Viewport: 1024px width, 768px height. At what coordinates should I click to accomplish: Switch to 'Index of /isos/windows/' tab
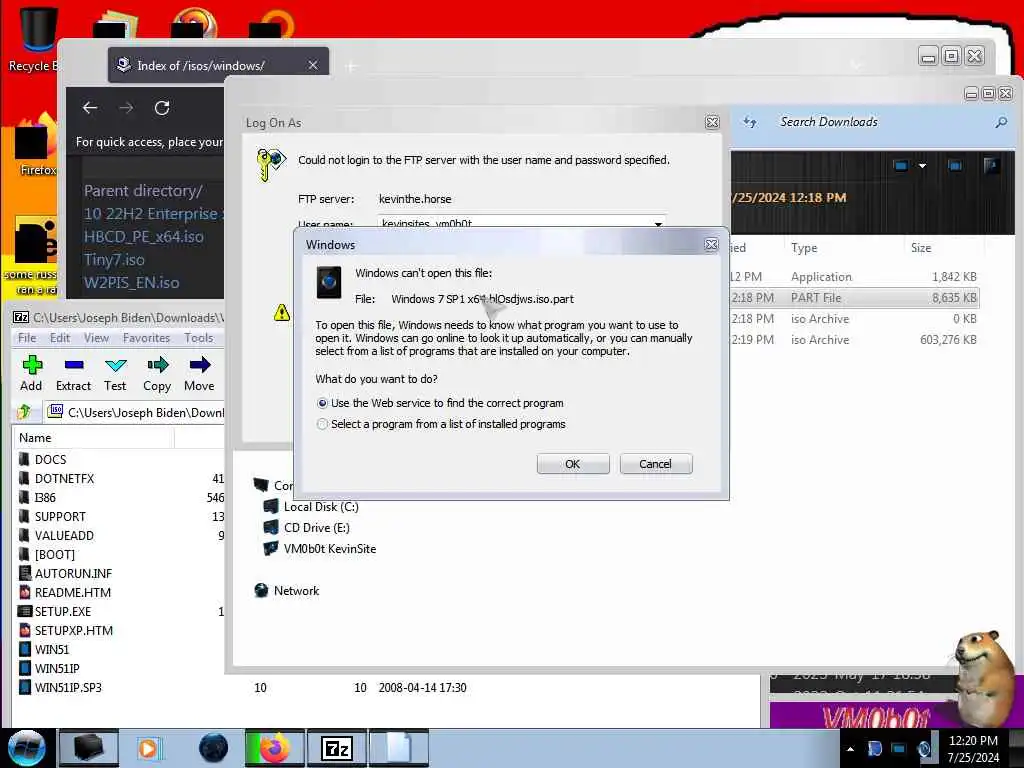pos(201,65)
